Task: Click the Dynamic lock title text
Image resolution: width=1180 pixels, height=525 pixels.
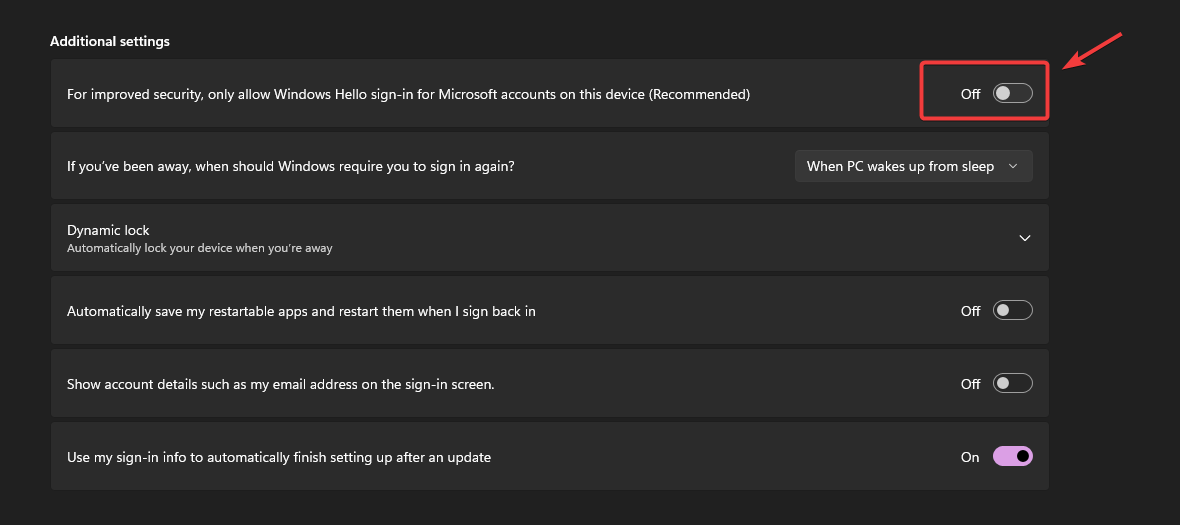Action: click(108, 230)
